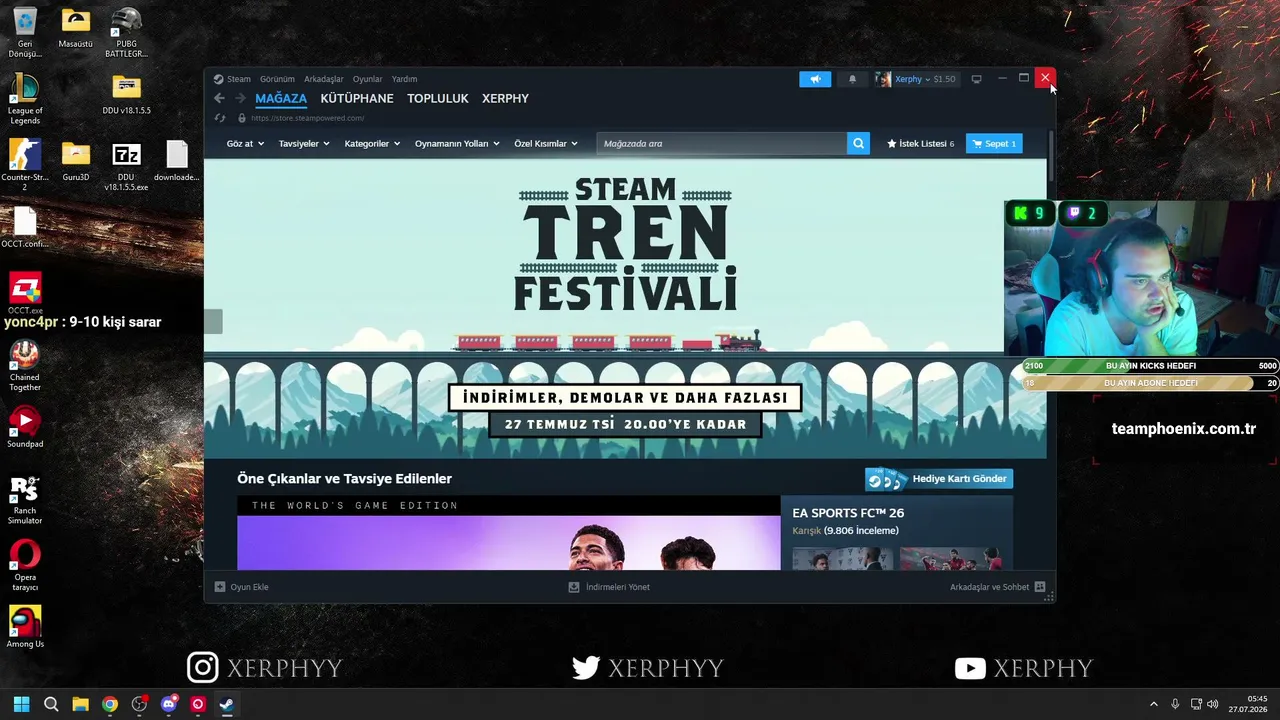This screenshot has height=720, width=1280.
Task: Open the recycle bin on desktop
Action: (x=25, y=33)
